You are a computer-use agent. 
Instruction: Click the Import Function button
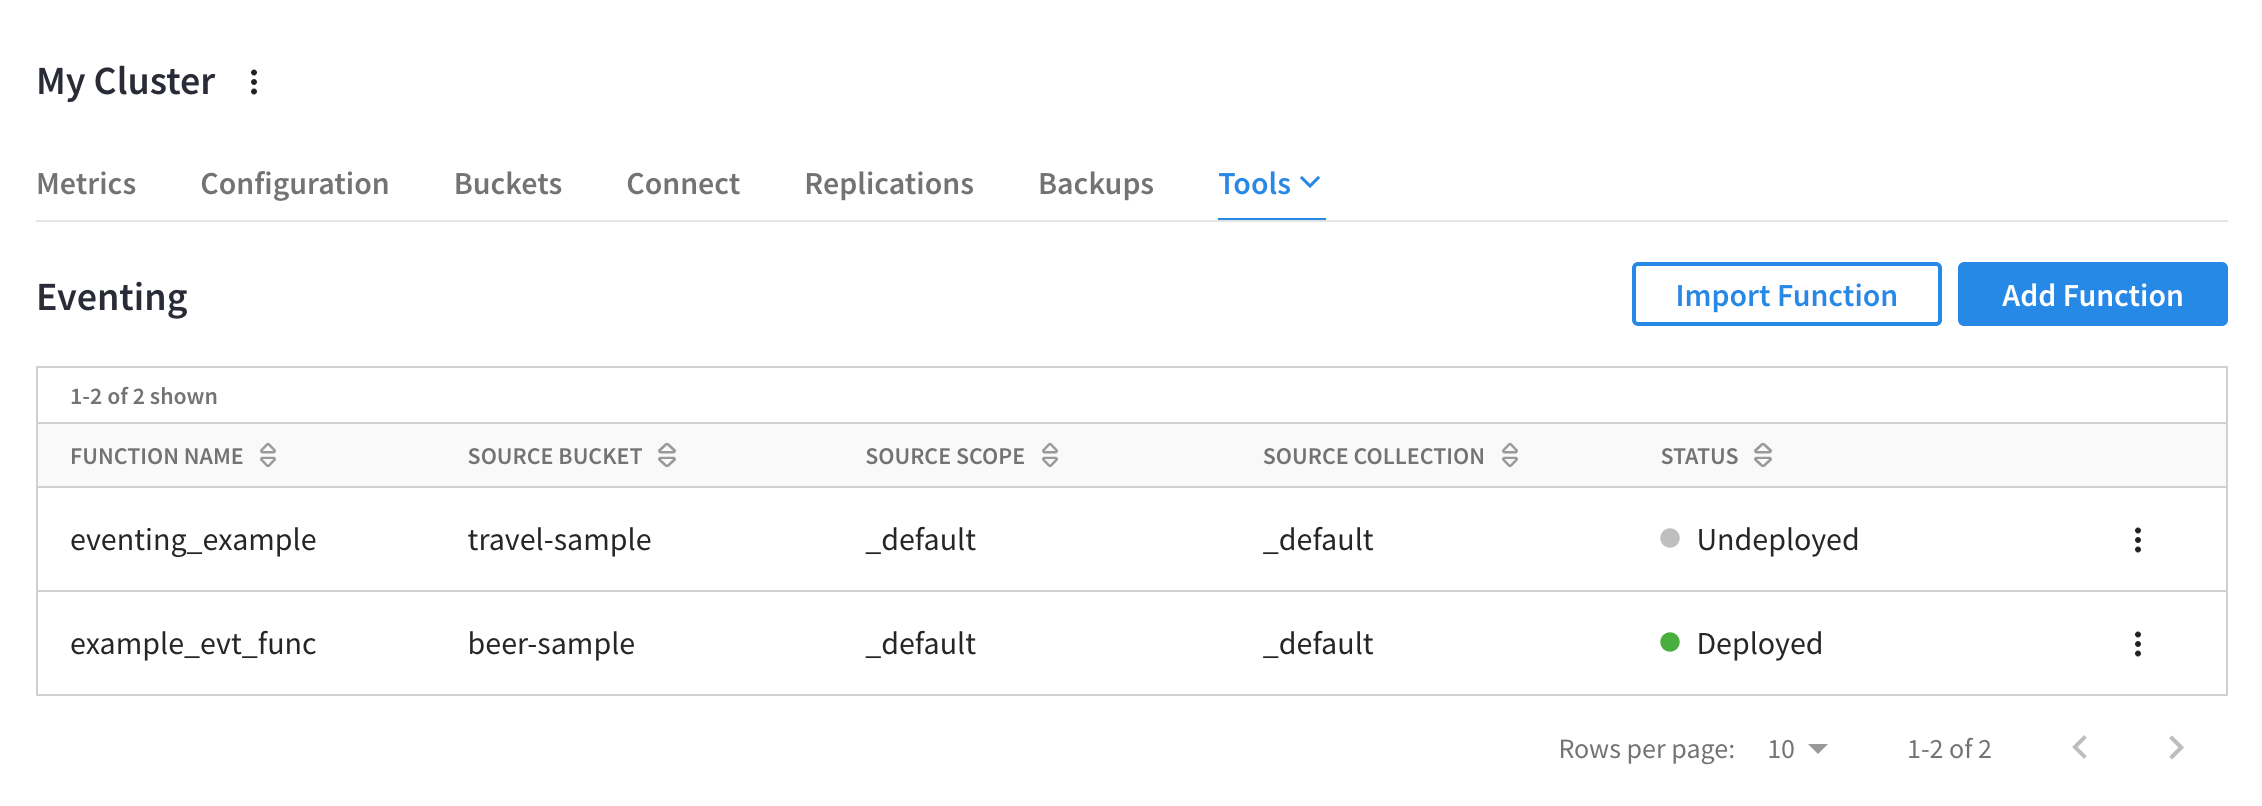[1785, 295]
